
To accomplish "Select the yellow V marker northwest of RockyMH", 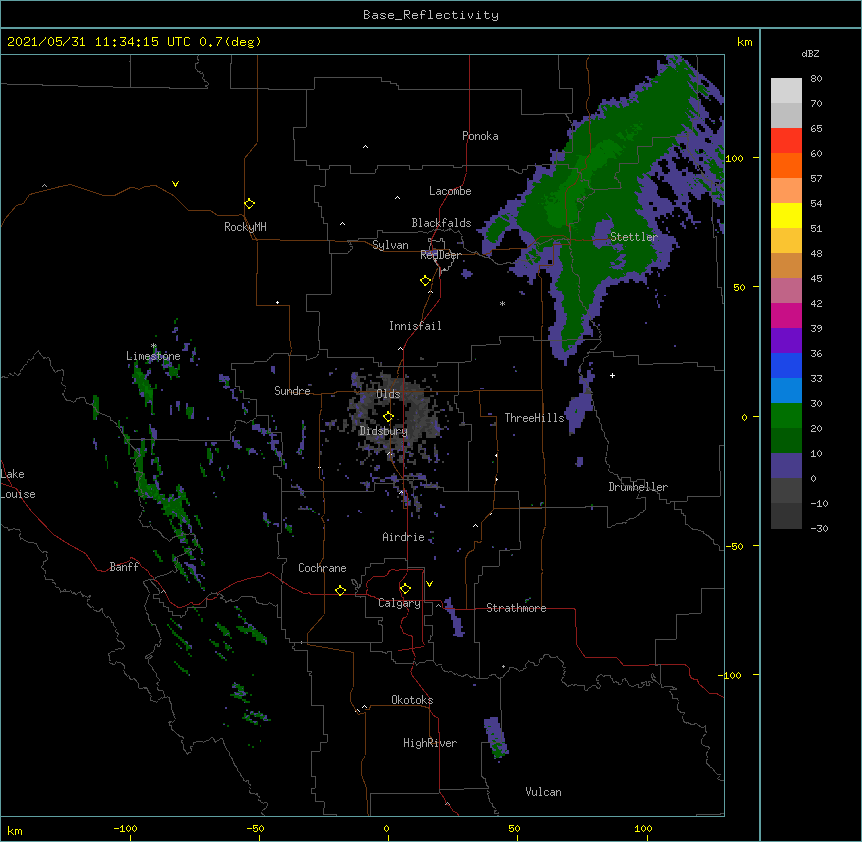I will tap(175, 184).
